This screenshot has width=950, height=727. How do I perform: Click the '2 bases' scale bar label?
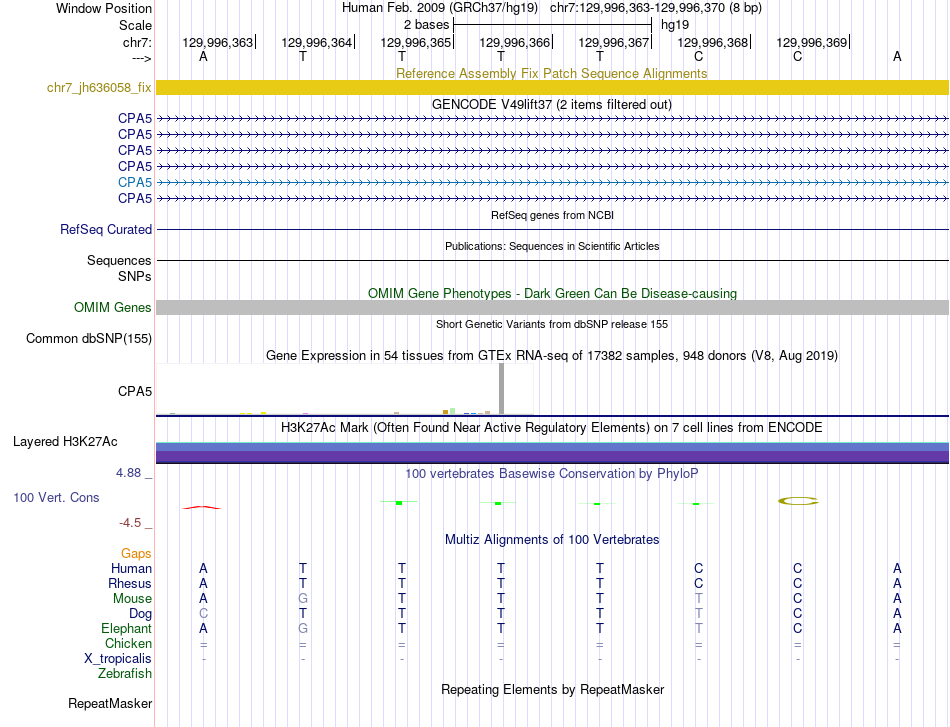coord(427,25)
